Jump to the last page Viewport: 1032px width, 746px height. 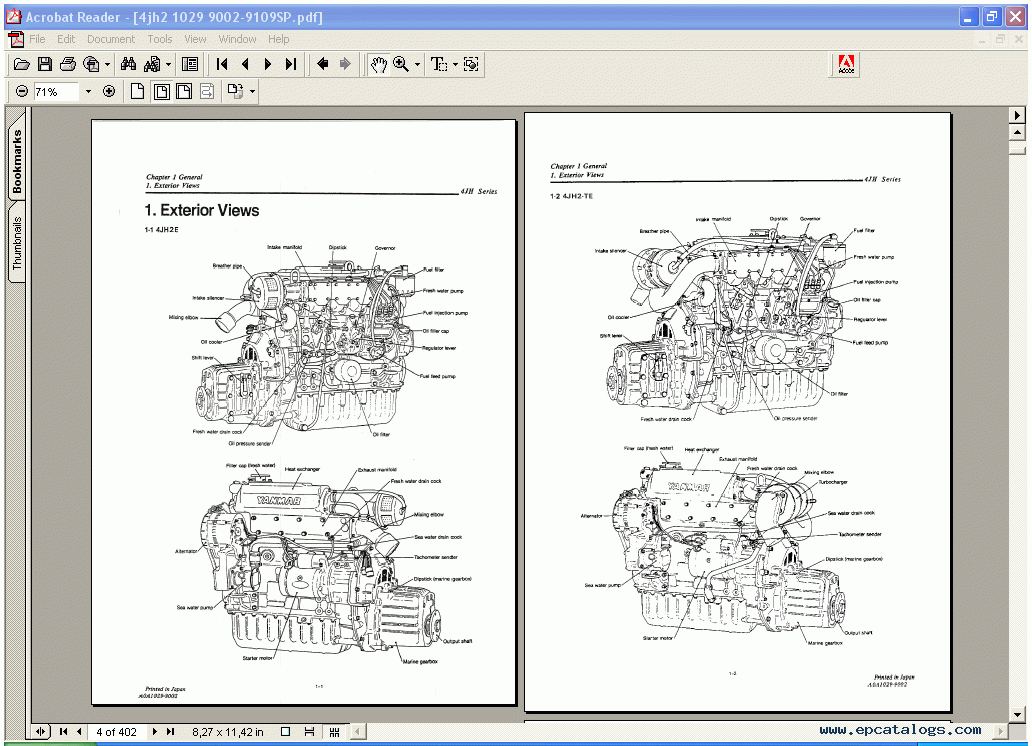pyautogui.click(x=291, y=63)
